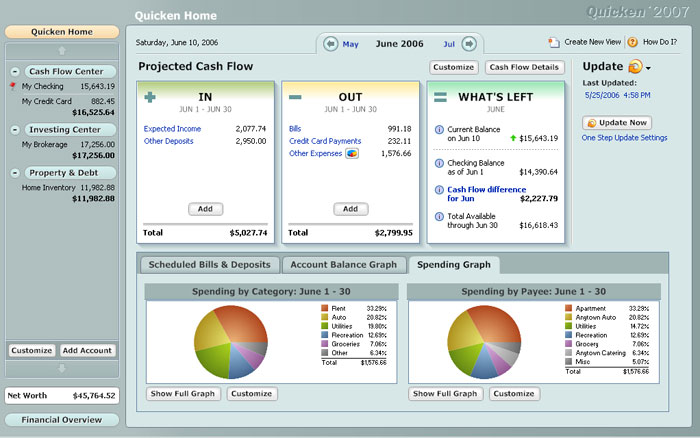The height and width of the screenshot is (438, 700).
Task: Open the Update dropdown arrow
Action: click(648, 68)
